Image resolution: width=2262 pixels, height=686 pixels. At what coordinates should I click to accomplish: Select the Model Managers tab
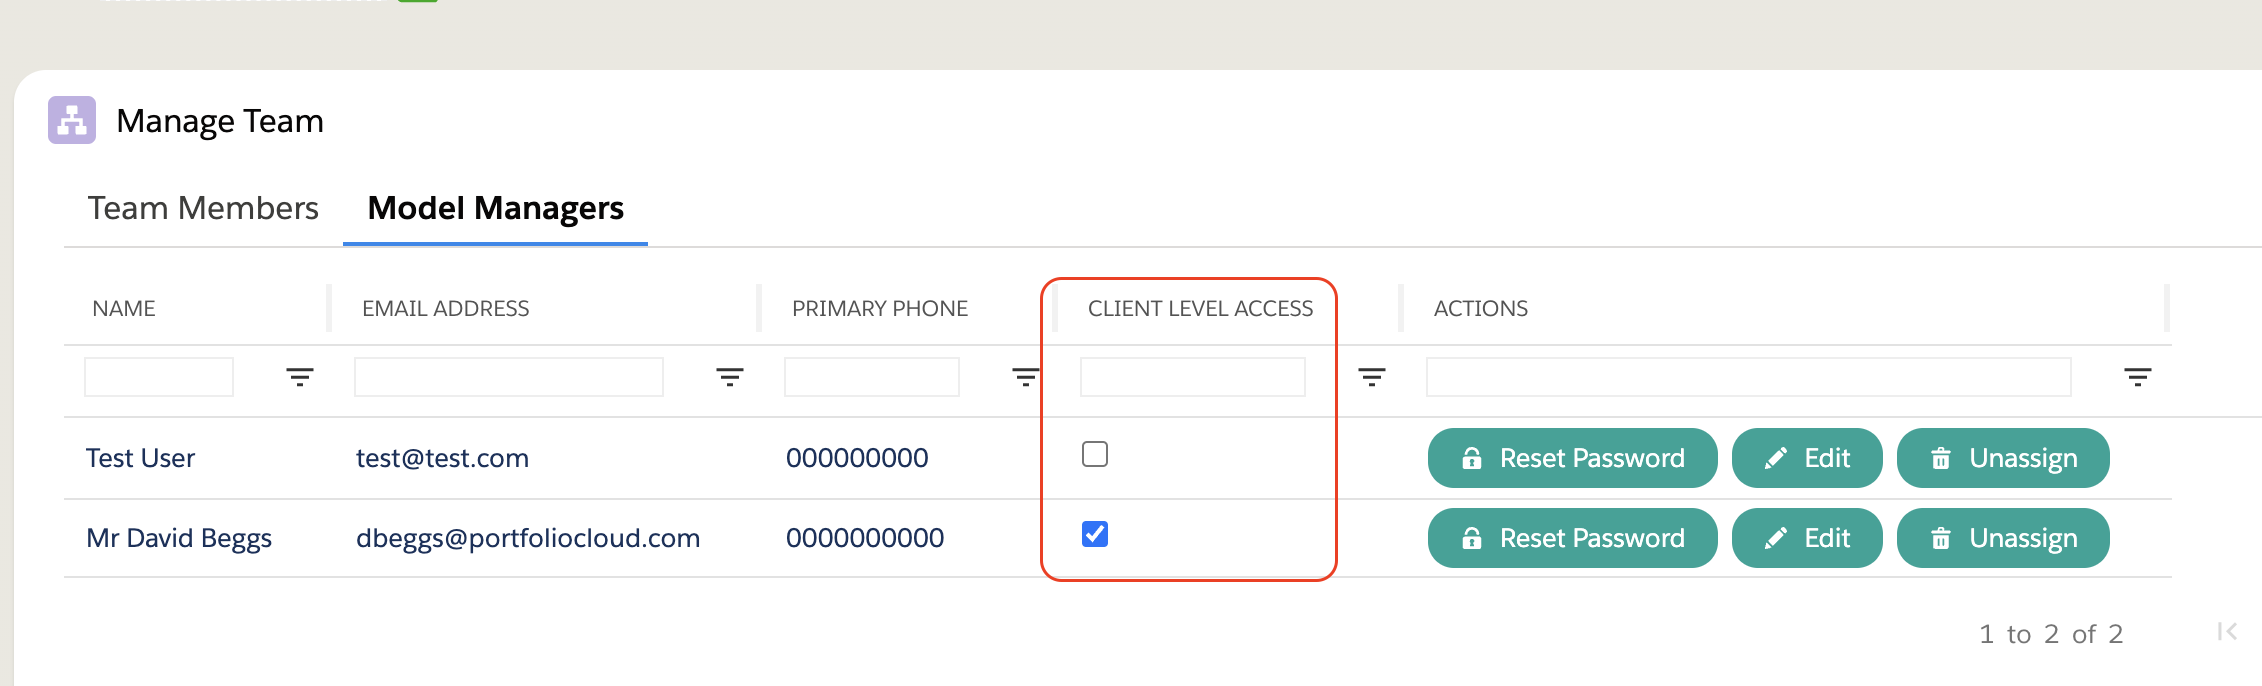coord(495,208)
